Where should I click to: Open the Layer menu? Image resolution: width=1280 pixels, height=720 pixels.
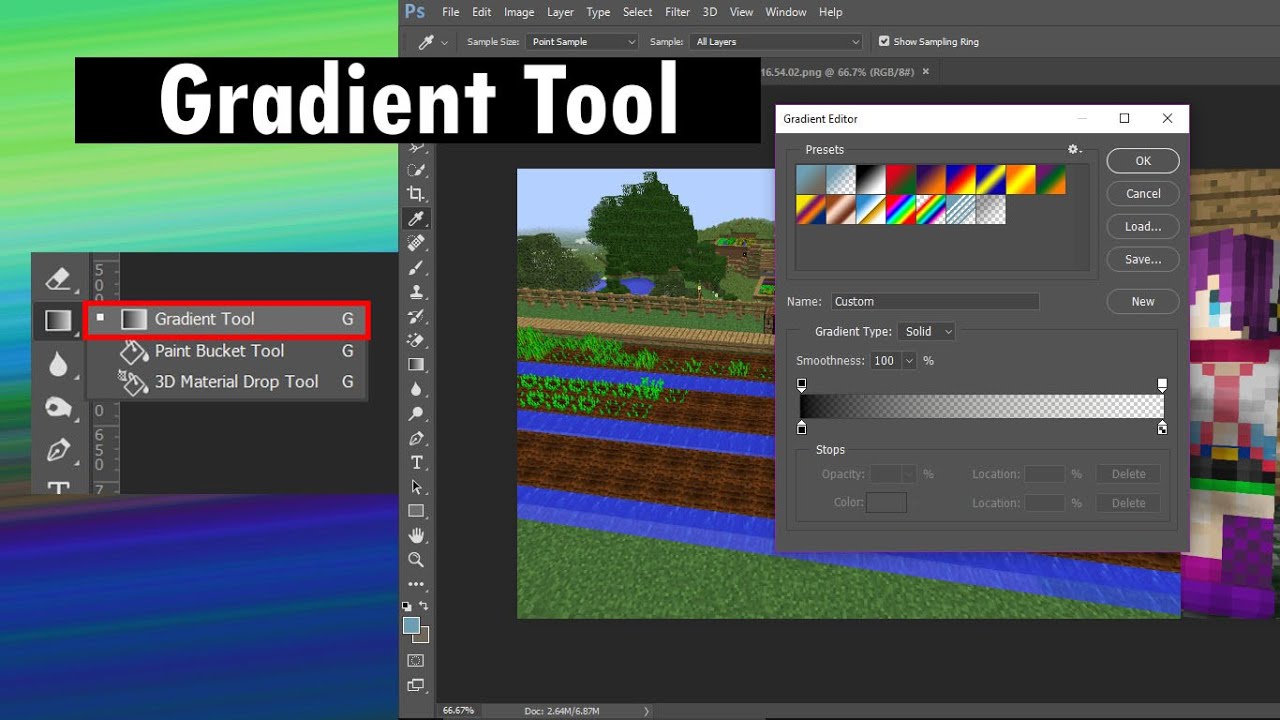tap(561, 12)
